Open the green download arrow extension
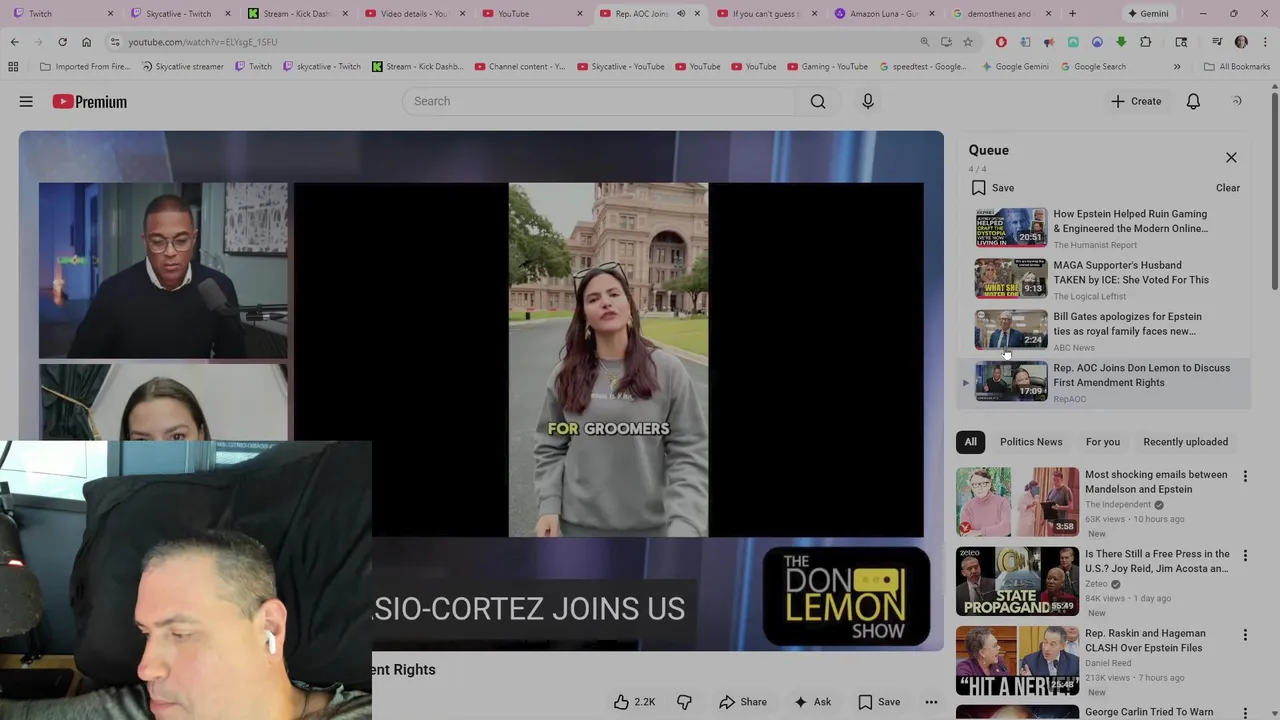 [x=1121, y=42]
